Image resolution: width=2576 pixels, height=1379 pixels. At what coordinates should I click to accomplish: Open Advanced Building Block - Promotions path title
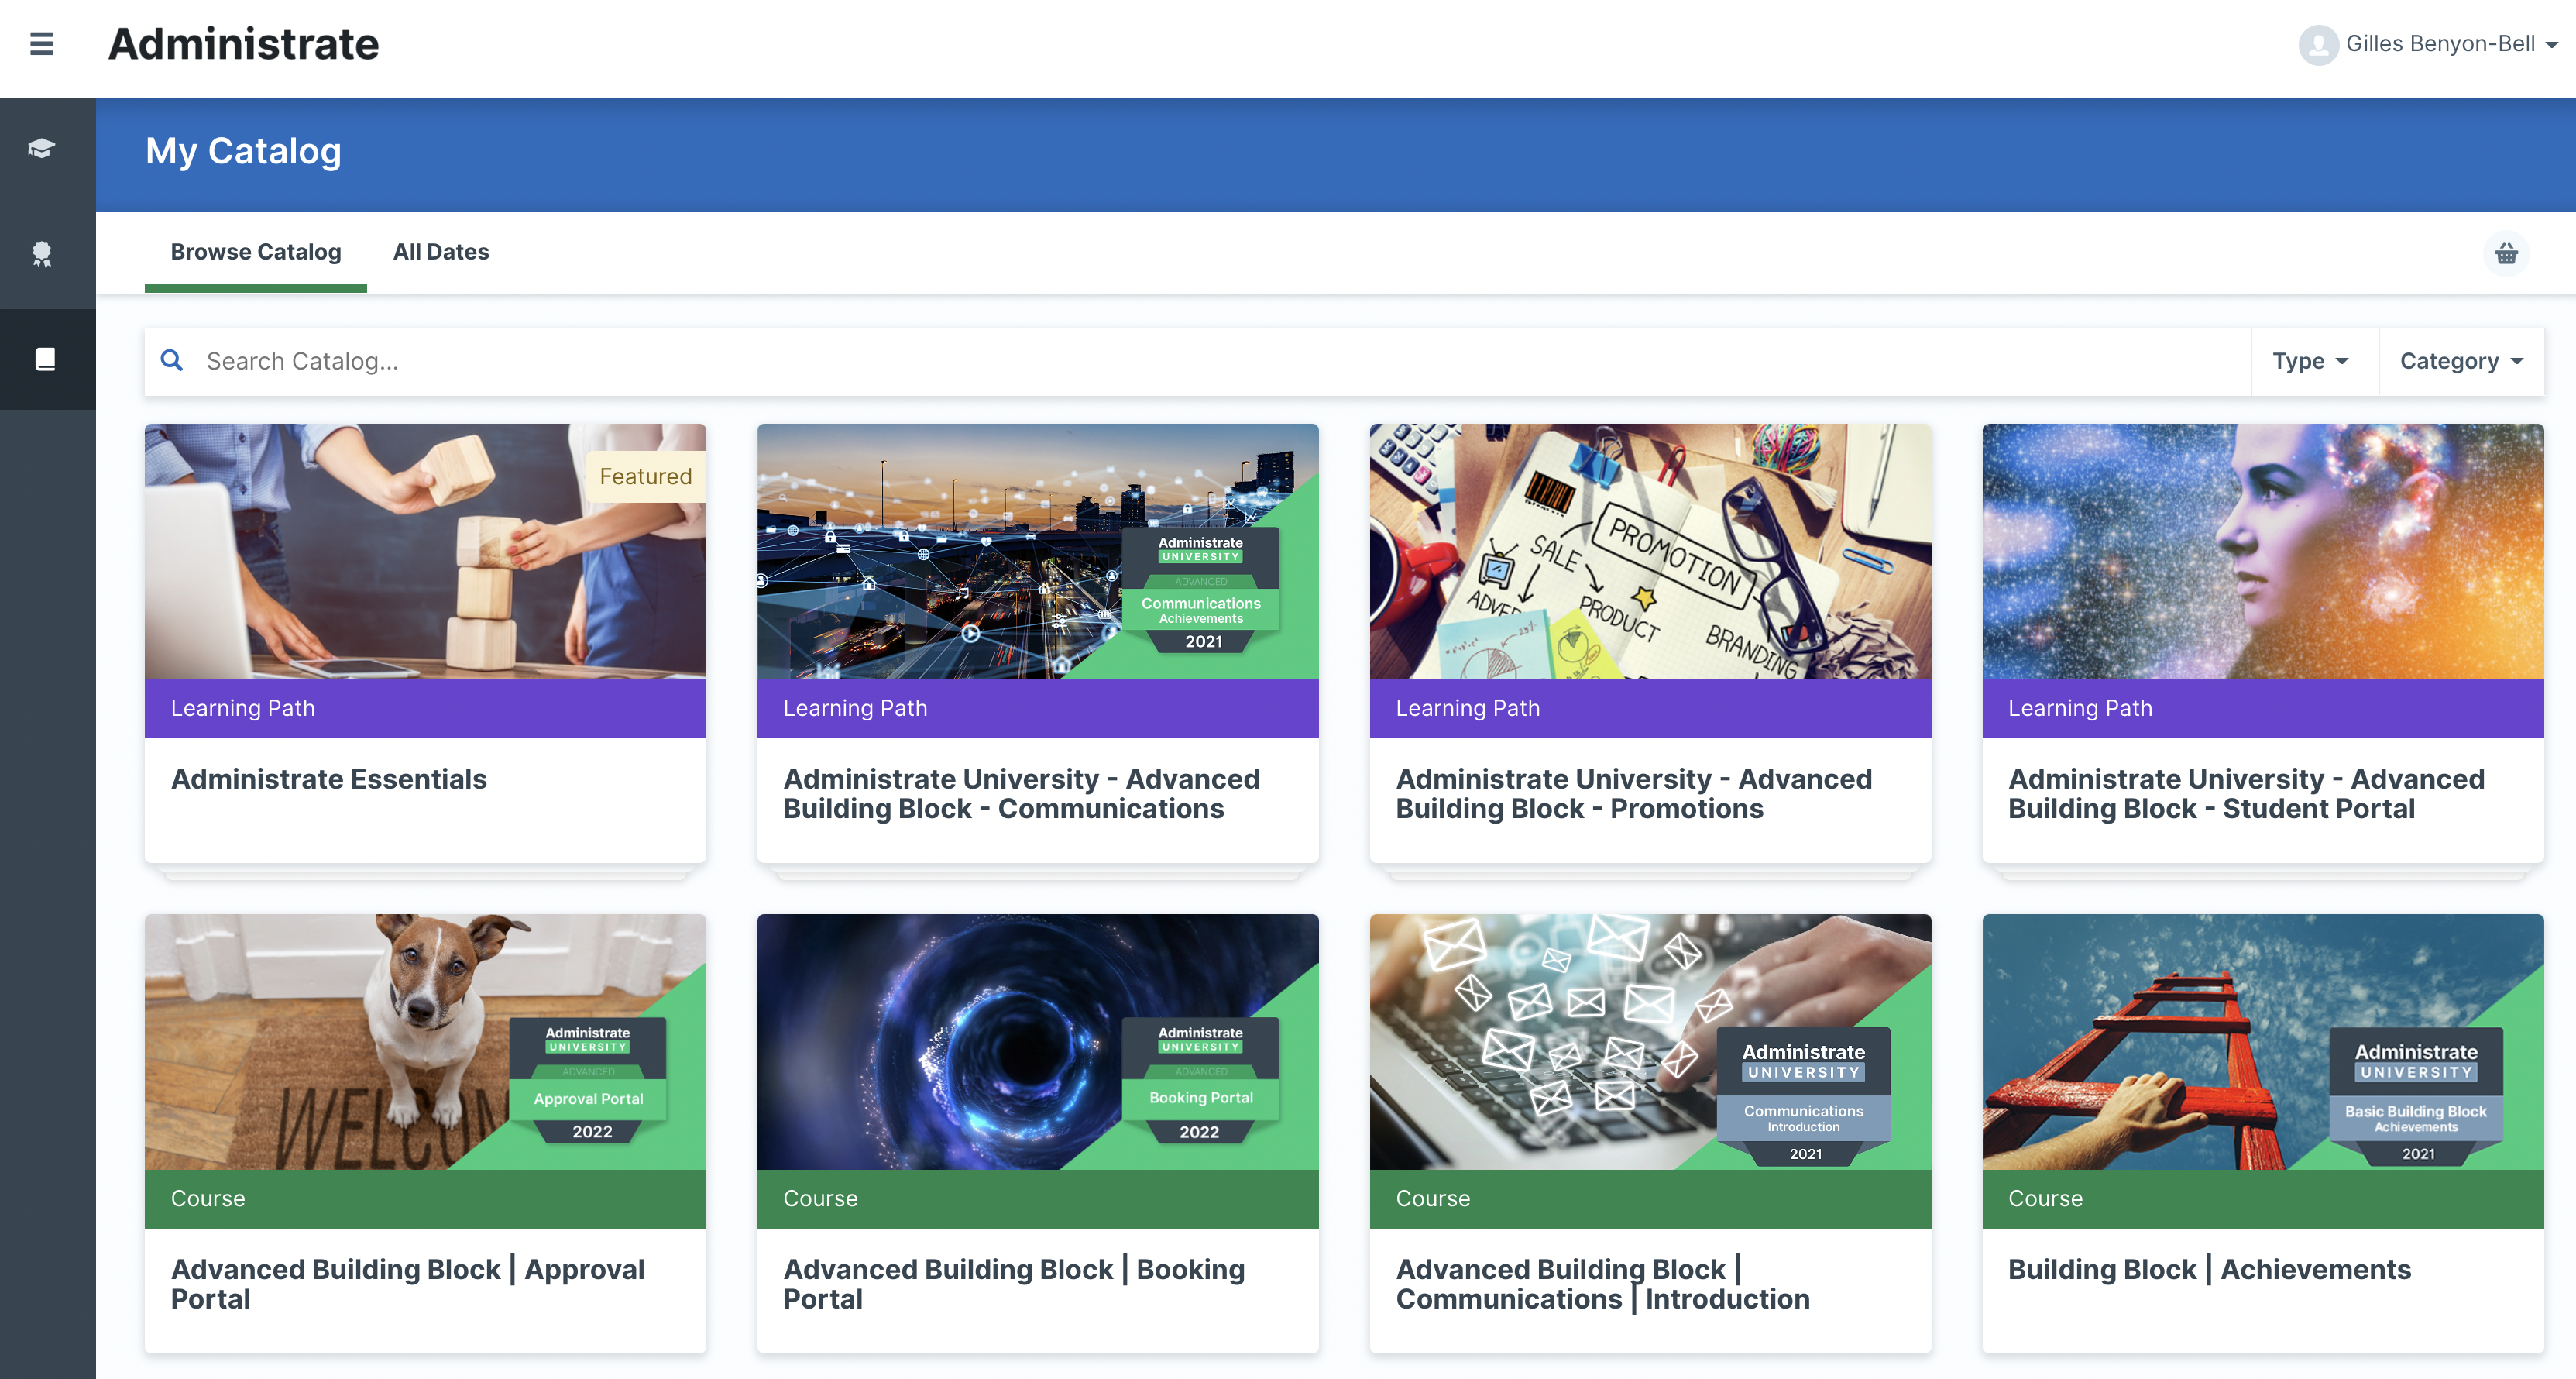[1634, 794]
